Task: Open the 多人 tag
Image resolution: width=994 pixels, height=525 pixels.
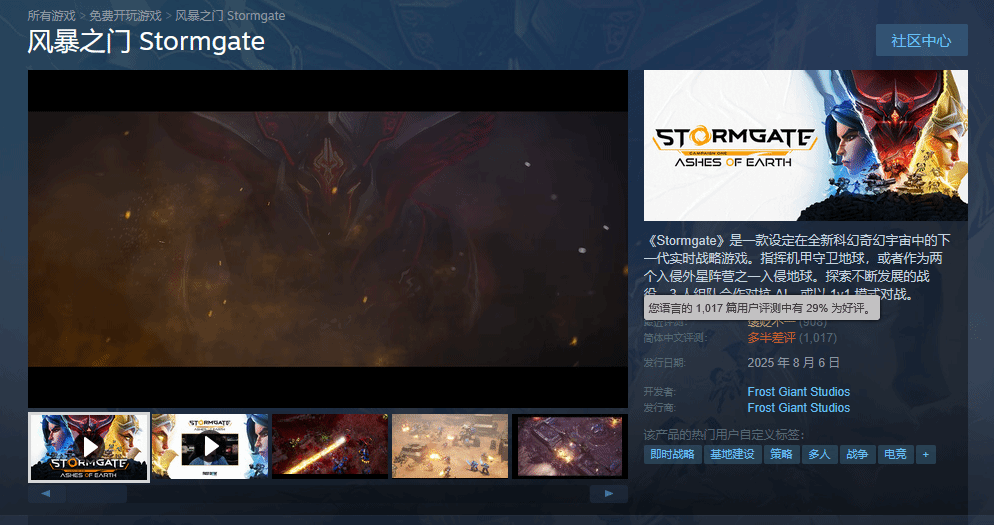Action: pos(819,454)
